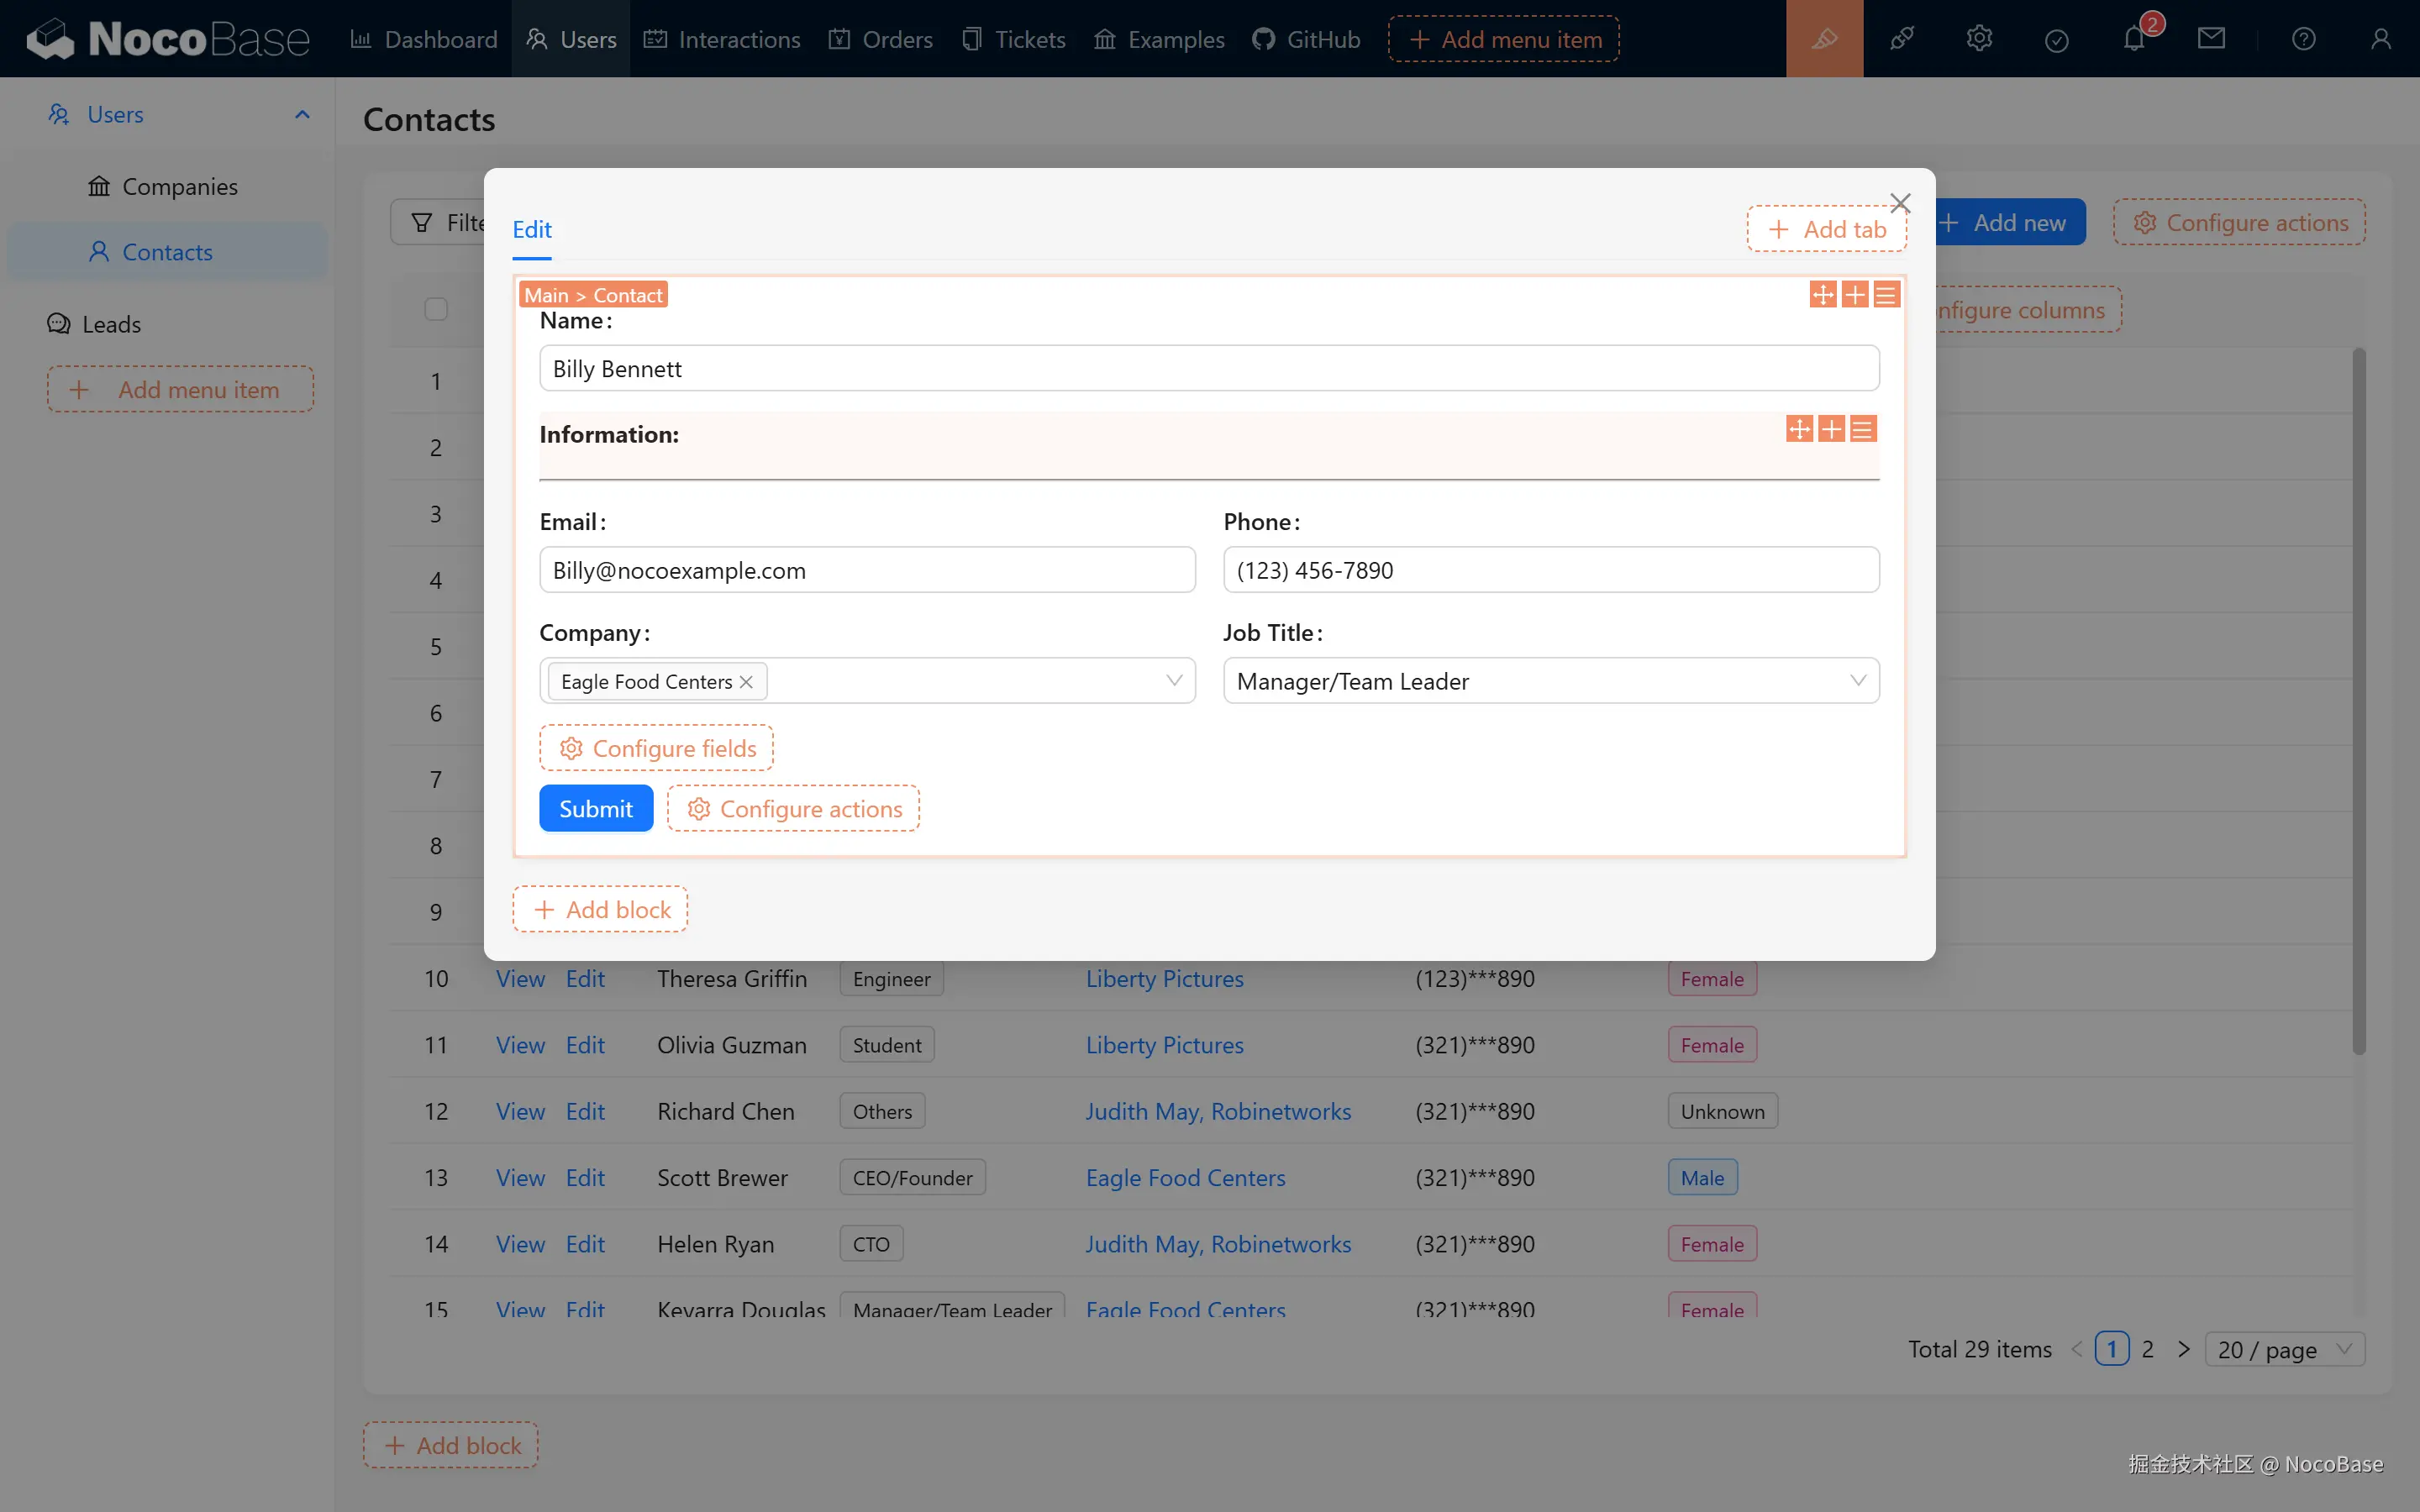Toggle the select-all table checkbox
This screenshot has height=1512, width=2420.
(435, 309)
